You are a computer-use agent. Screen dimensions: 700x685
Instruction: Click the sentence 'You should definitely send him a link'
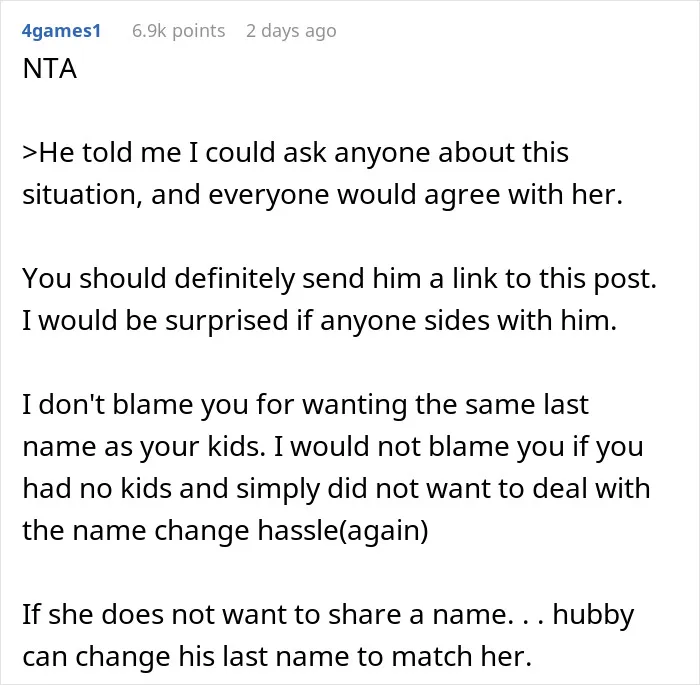coord(339,279)
